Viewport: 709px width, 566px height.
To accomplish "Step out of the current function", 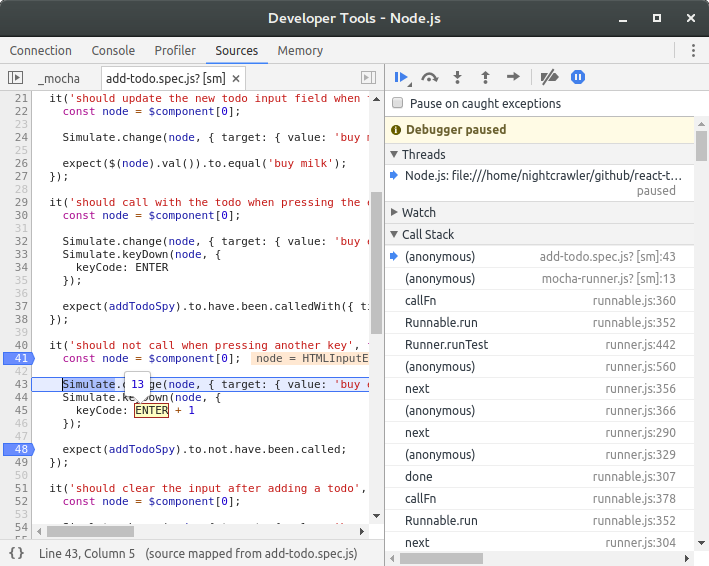I will click(485, 78).
